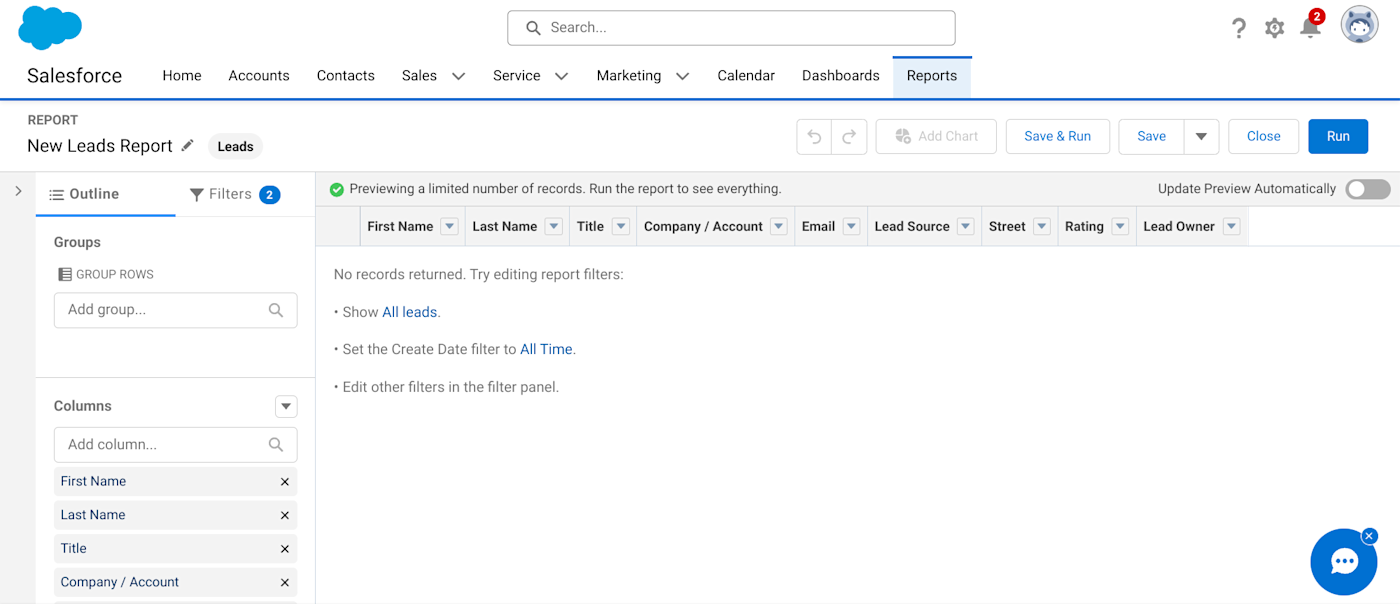Image resolution: width=1400 pixels, height=604 pixels.
Task: Dismiss the chat widget with its X
Action: pyautogui.click(x=1369, y=536)
